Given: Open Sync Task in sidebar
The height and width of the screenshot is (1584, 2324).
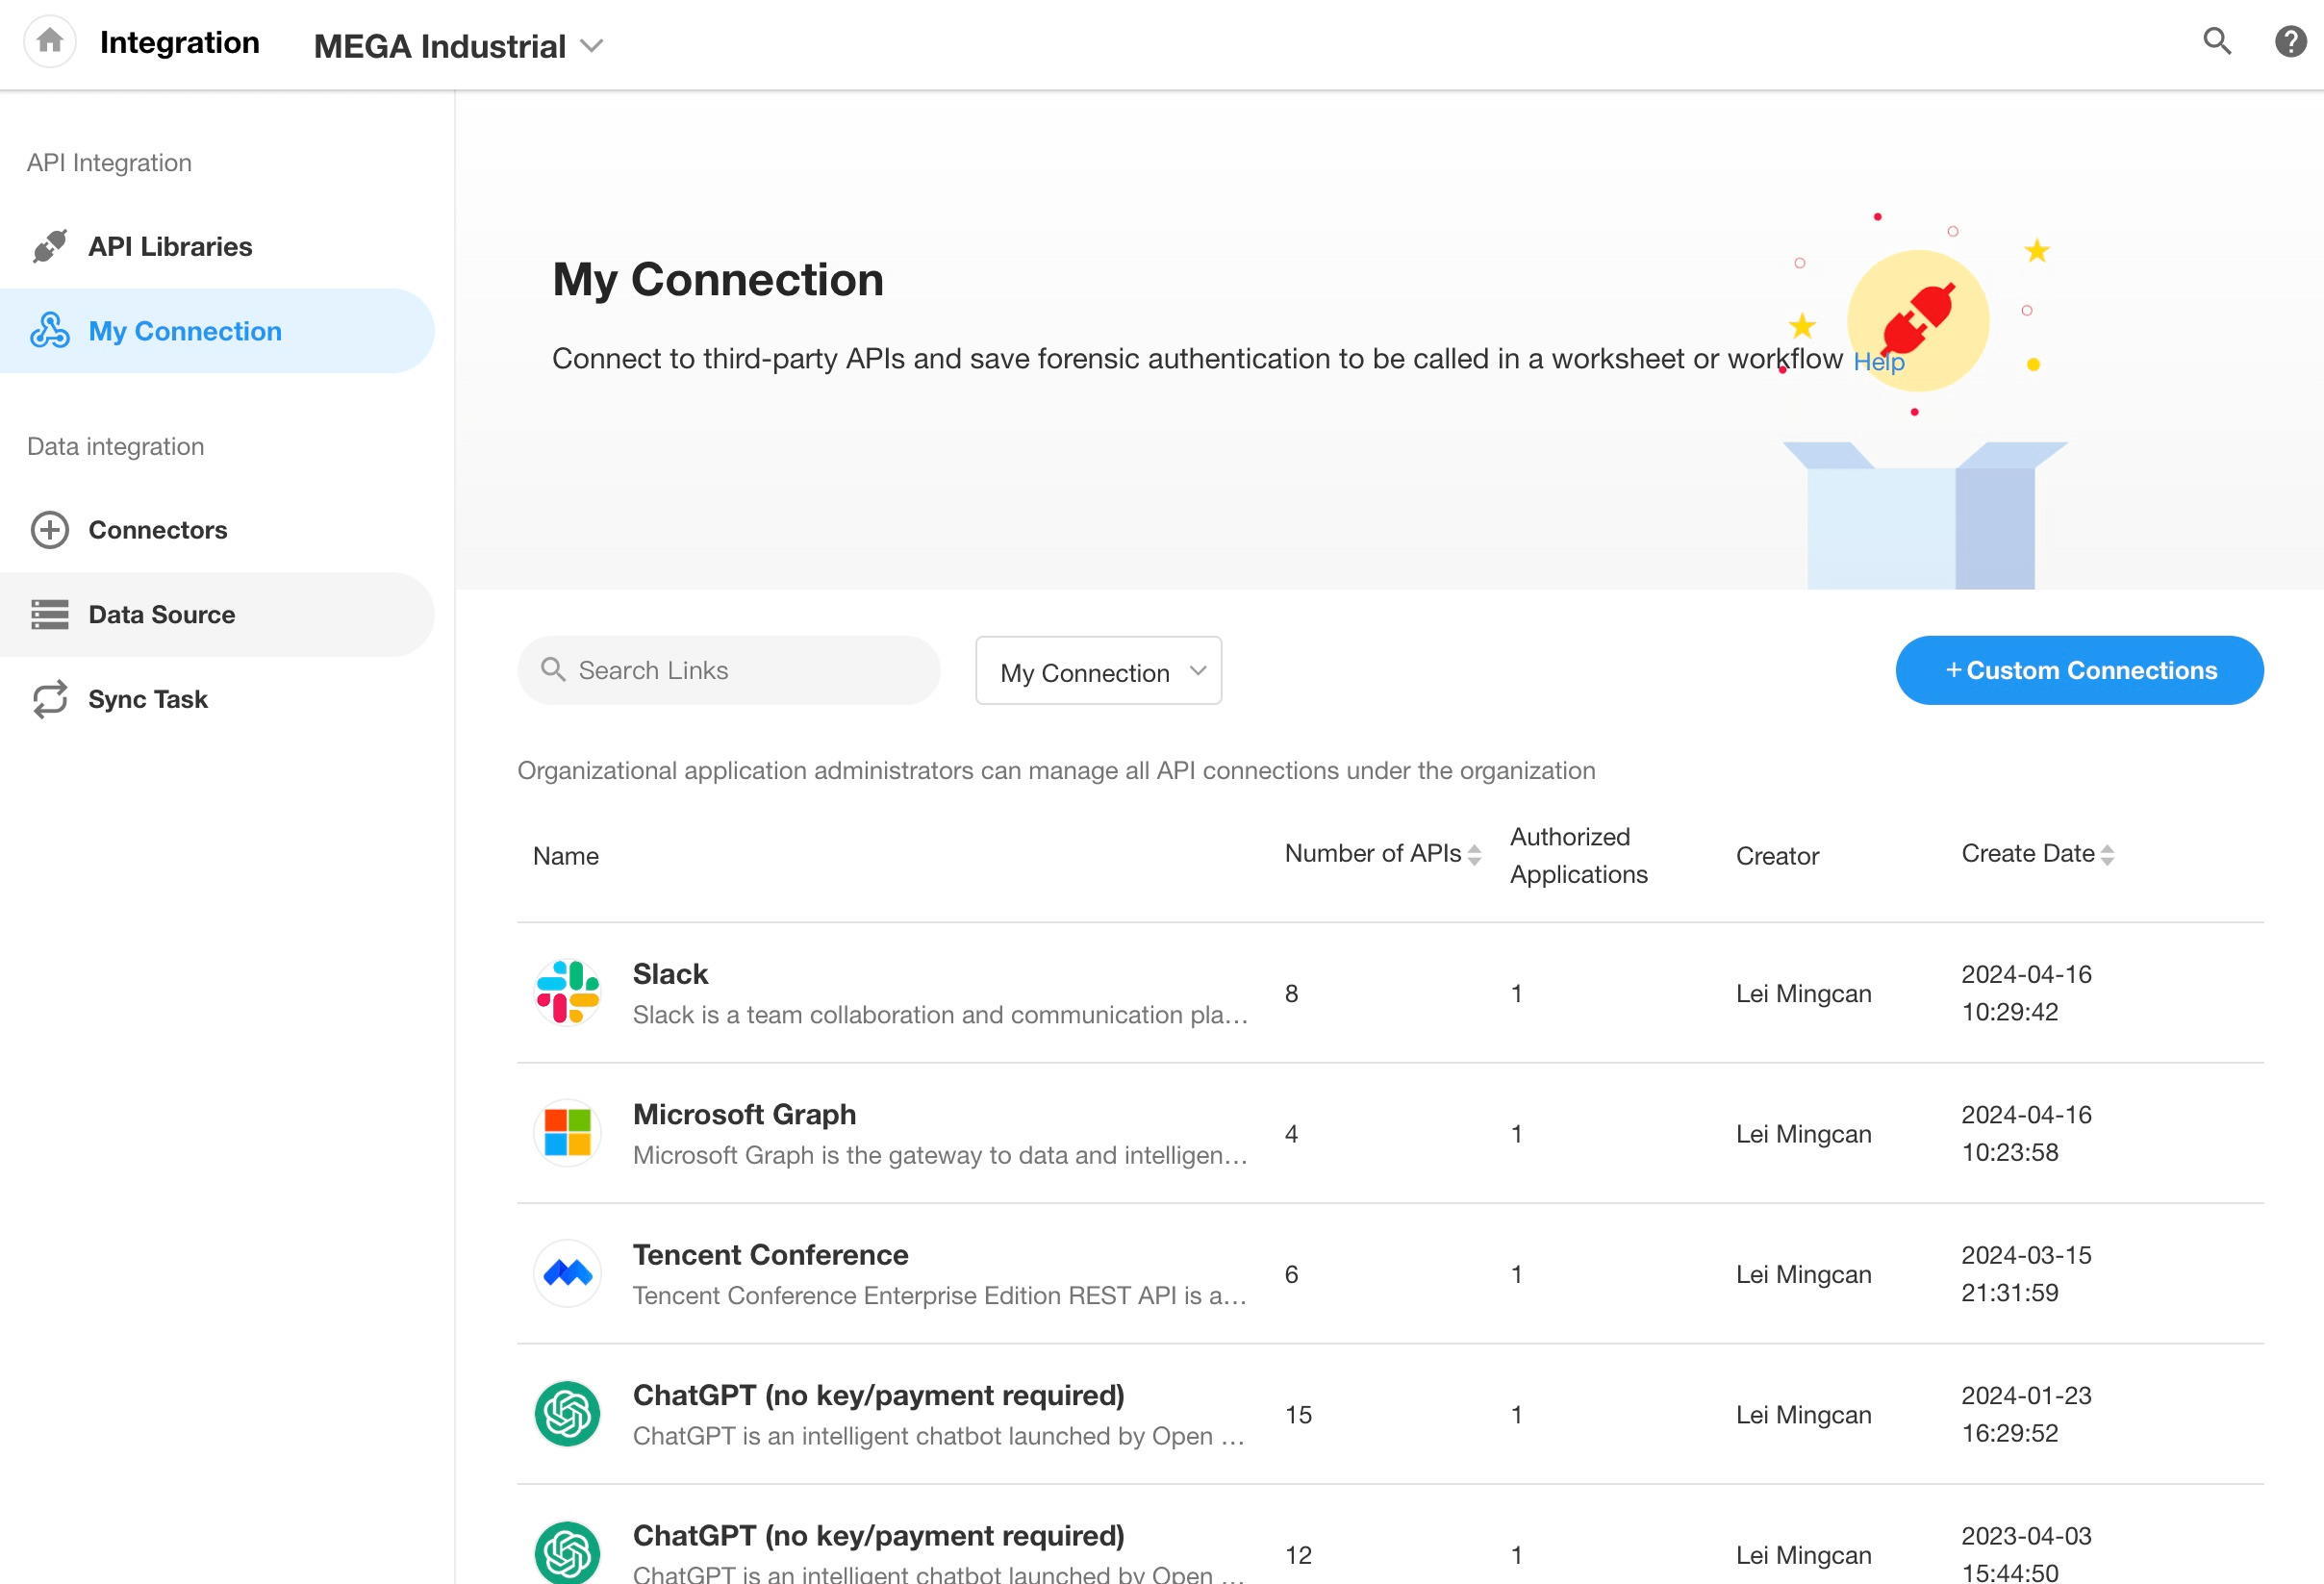Looking at the screenshot, I should coord(147,699).
